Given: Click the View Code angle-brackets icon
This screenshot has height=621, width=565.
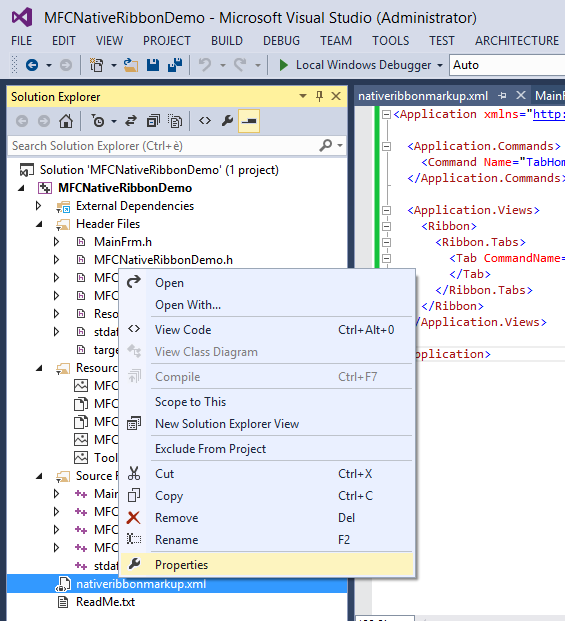Looking at the screenshot, I should 205,120.
